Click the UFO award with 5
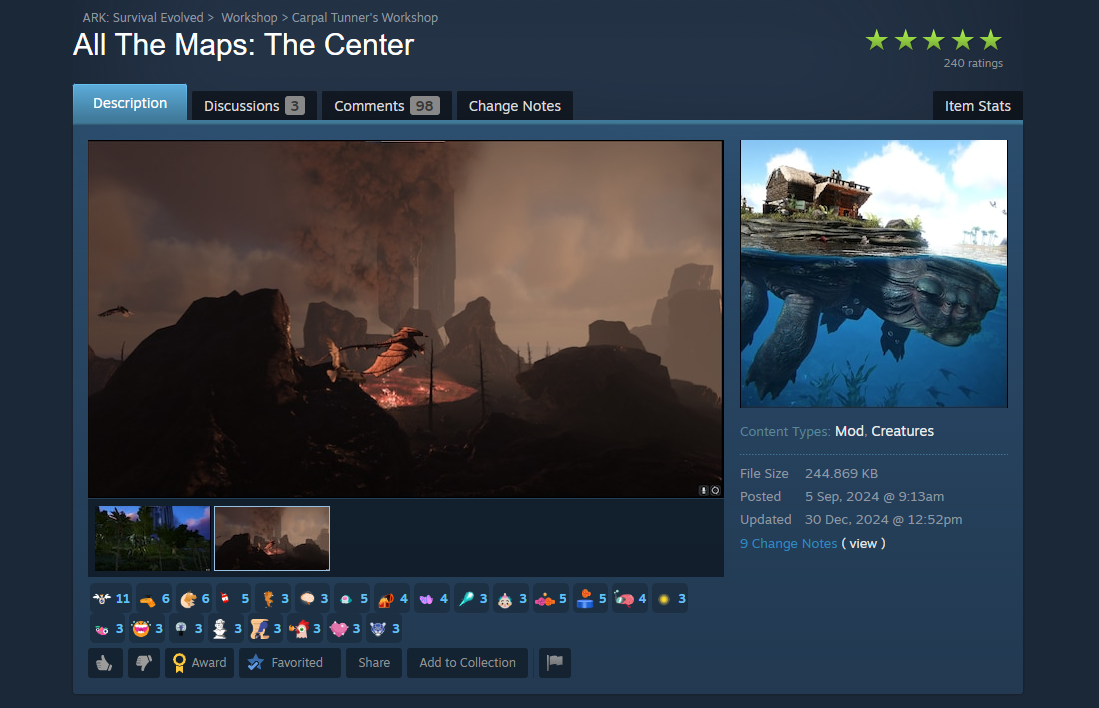The height and width of the screenshot is (708, 1099). click(x=353, y=599)
